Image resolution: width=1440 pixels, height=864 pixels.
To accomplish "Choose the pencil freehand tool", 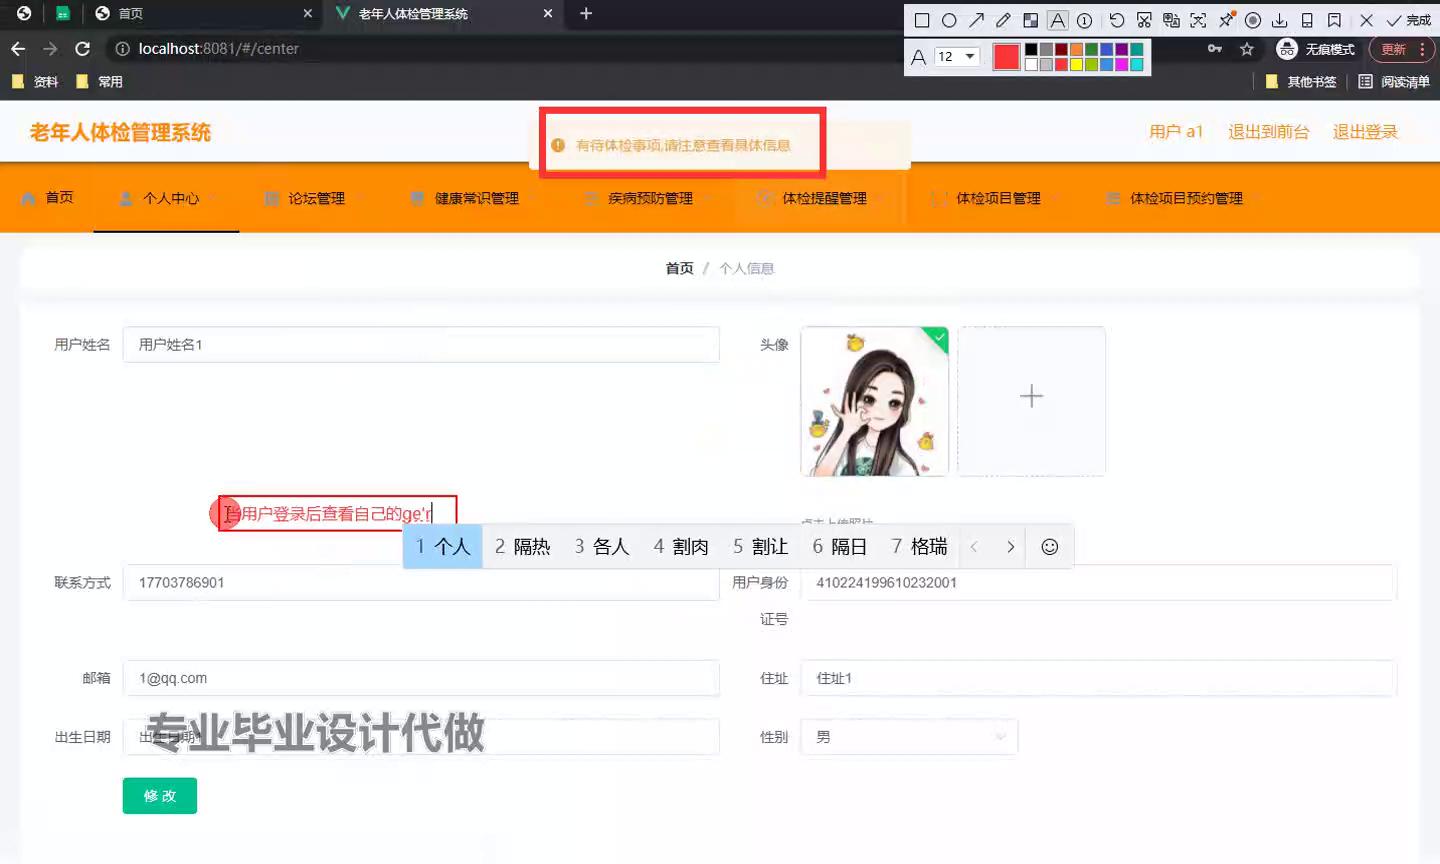I will pos(1003,20).
